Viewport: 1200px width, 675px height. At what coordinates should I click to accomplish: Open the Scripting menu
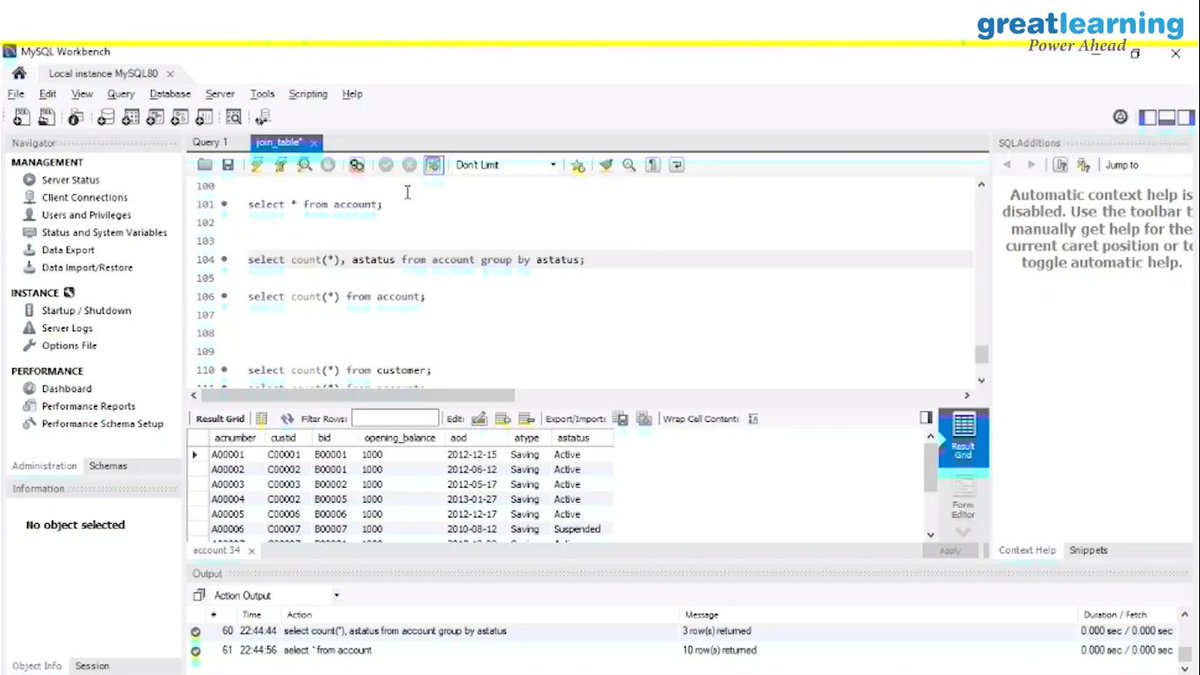(308, 94)
